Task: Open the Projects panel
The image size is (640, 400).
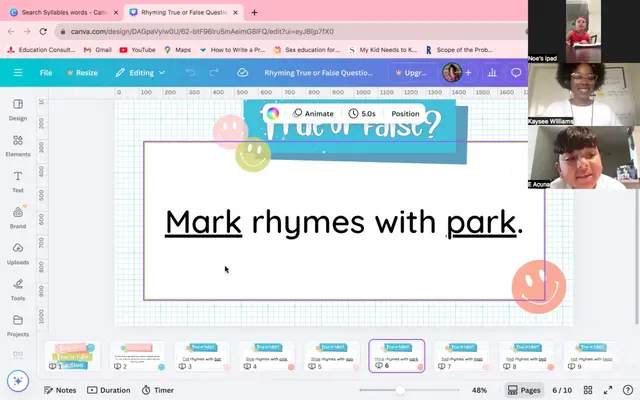Action: click(18, 326)
